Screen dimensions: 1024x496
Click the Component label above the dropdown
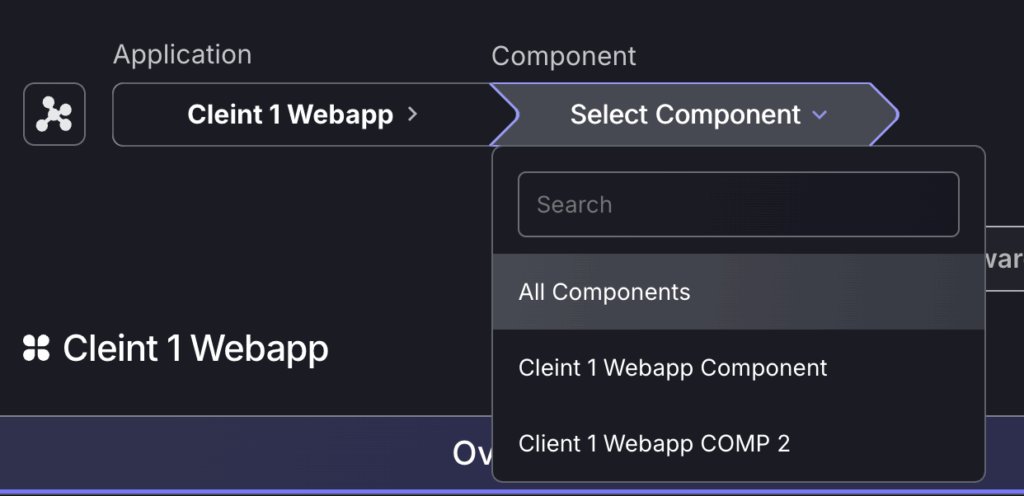coord(564,56)
